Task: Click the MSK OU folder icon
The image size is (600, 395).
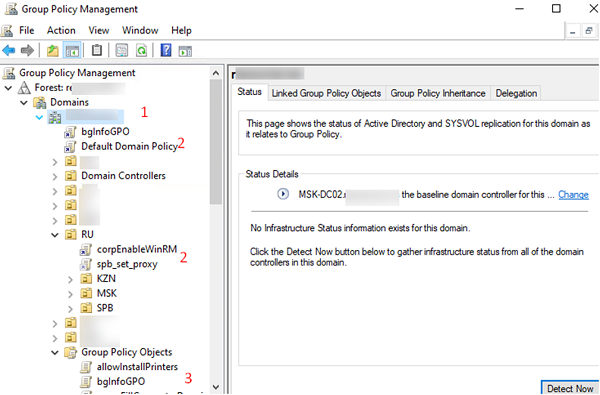Action: click(86, 293)
